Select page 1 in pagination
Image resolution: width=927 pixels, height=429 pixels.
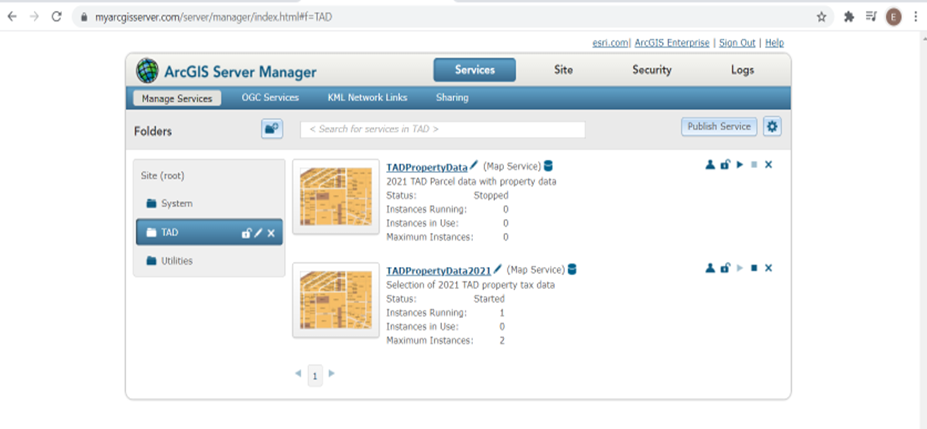tap(315, 376)
